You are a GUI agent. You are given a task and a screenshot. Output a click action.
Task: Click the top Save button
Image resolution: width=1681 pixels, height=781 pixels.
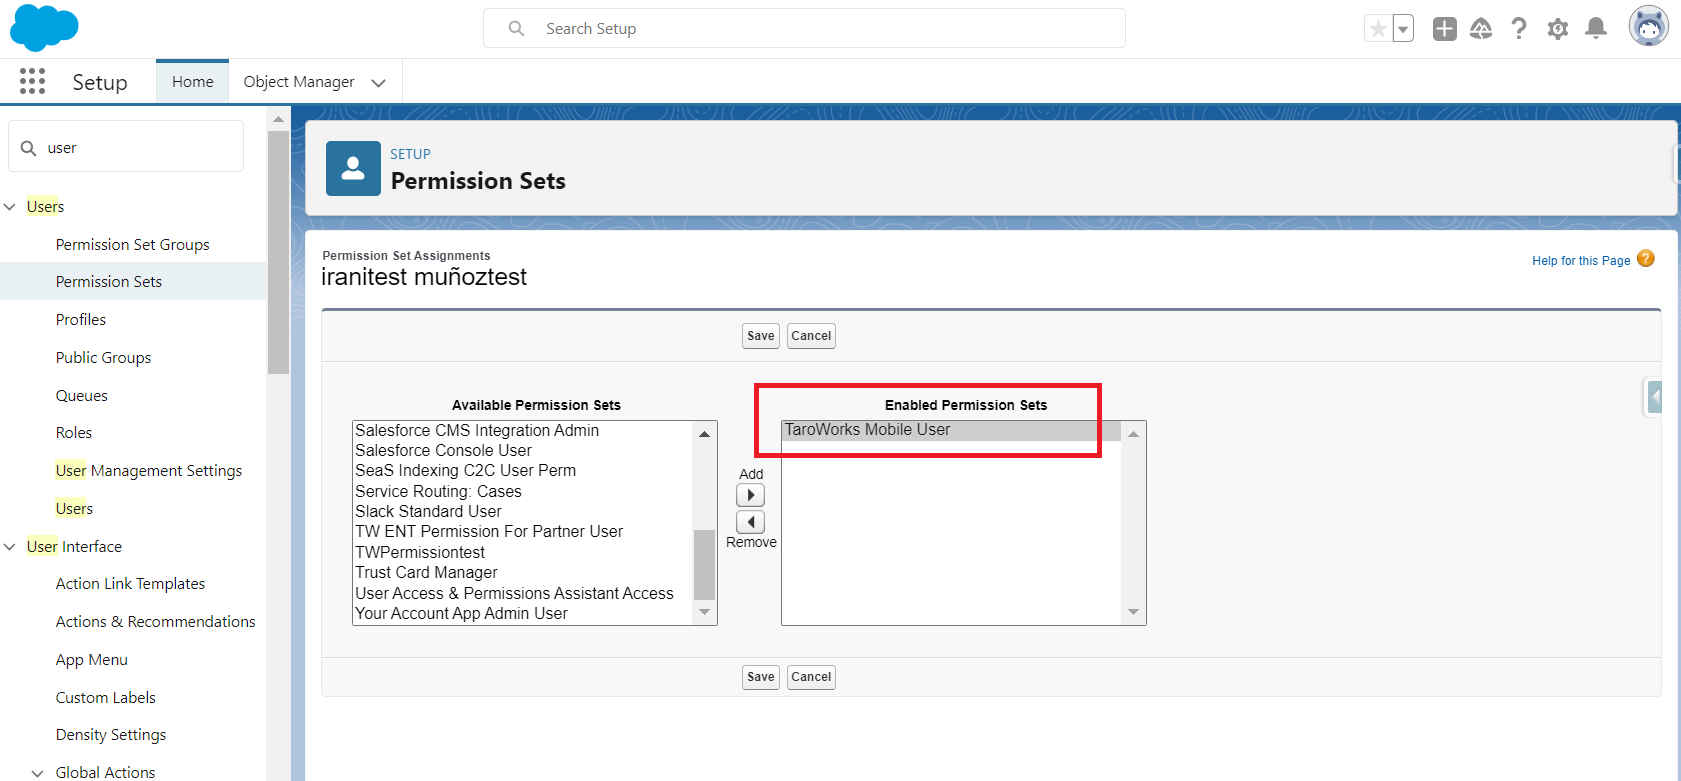coord(761,336)
